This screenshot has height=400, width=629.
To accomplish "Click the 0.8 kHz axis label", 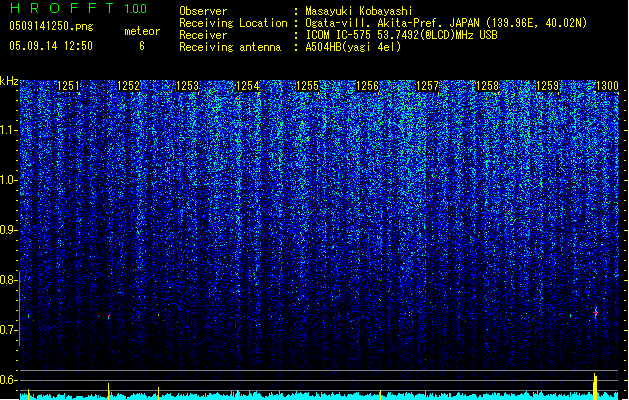I will pyautogui.click(x=8, y=280).
